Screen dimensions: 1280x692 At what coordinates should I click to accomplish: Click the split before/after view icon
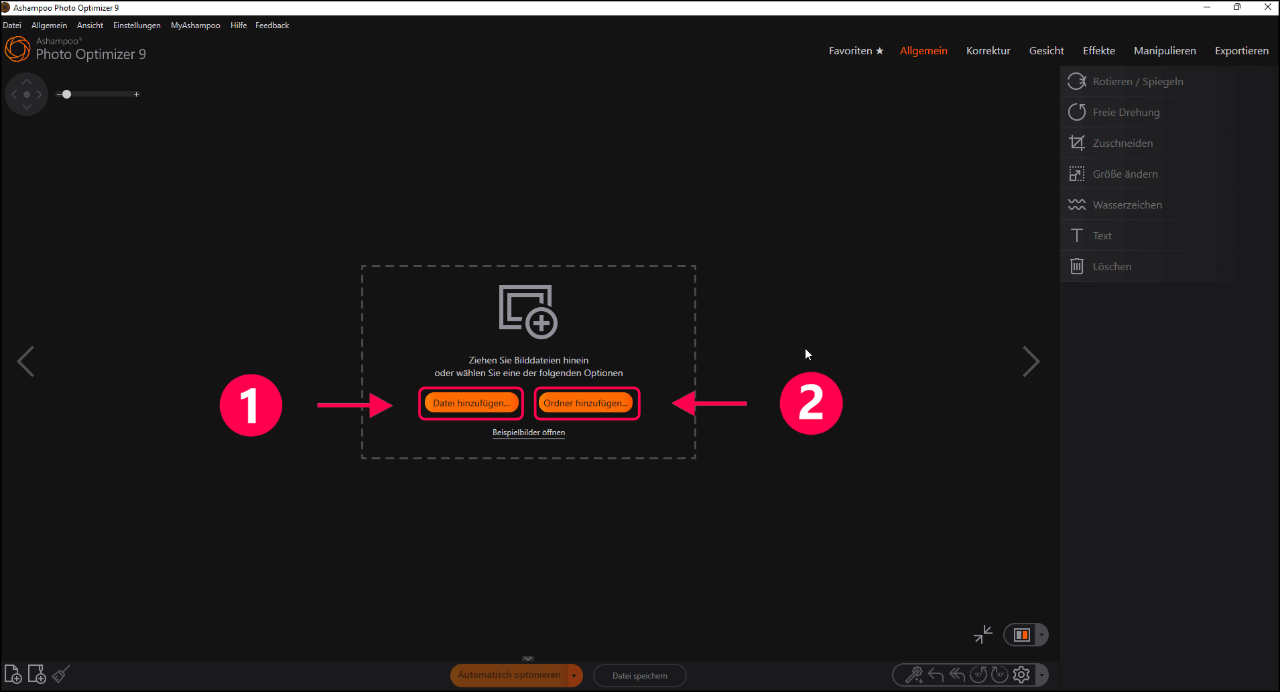1022,635
